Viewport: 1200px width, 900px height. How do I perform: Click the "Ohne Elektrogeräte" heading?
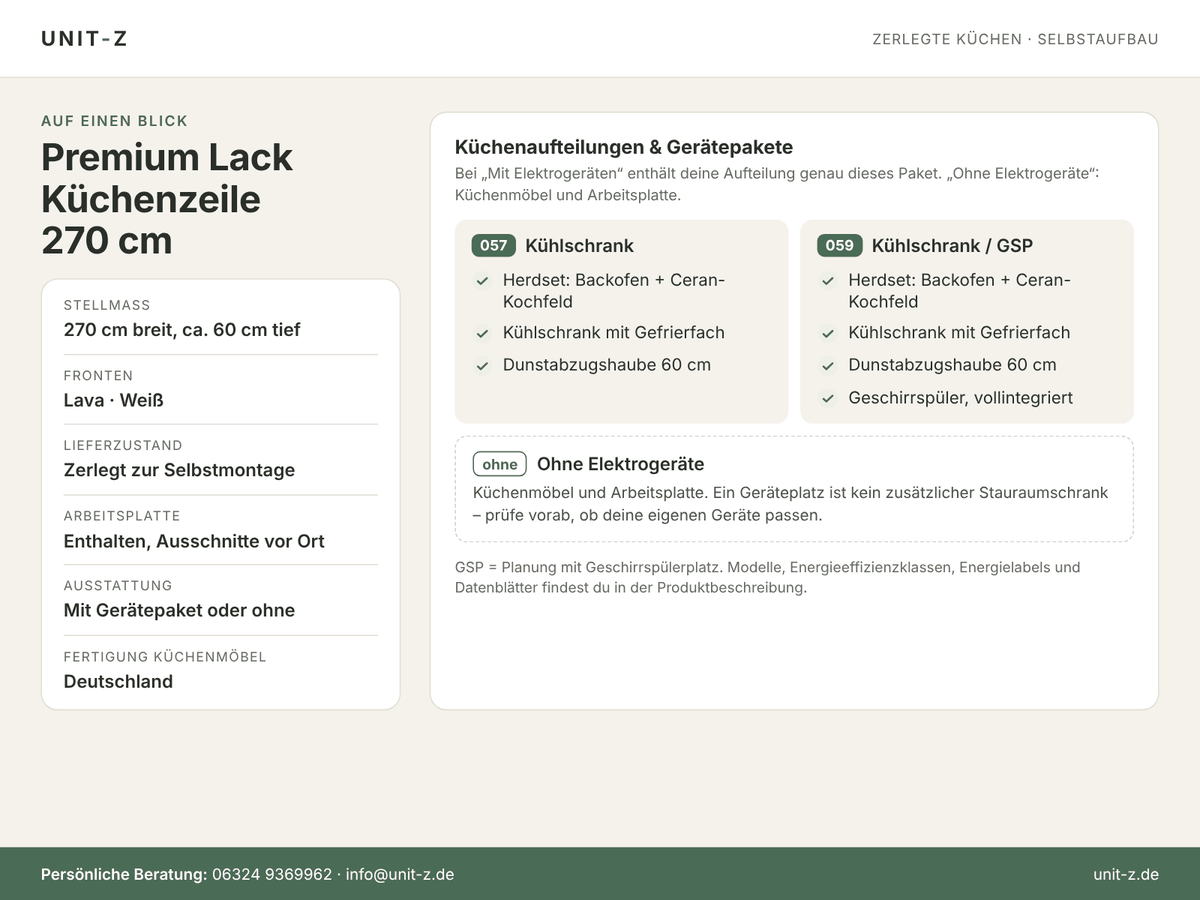[x=621, y=464]
